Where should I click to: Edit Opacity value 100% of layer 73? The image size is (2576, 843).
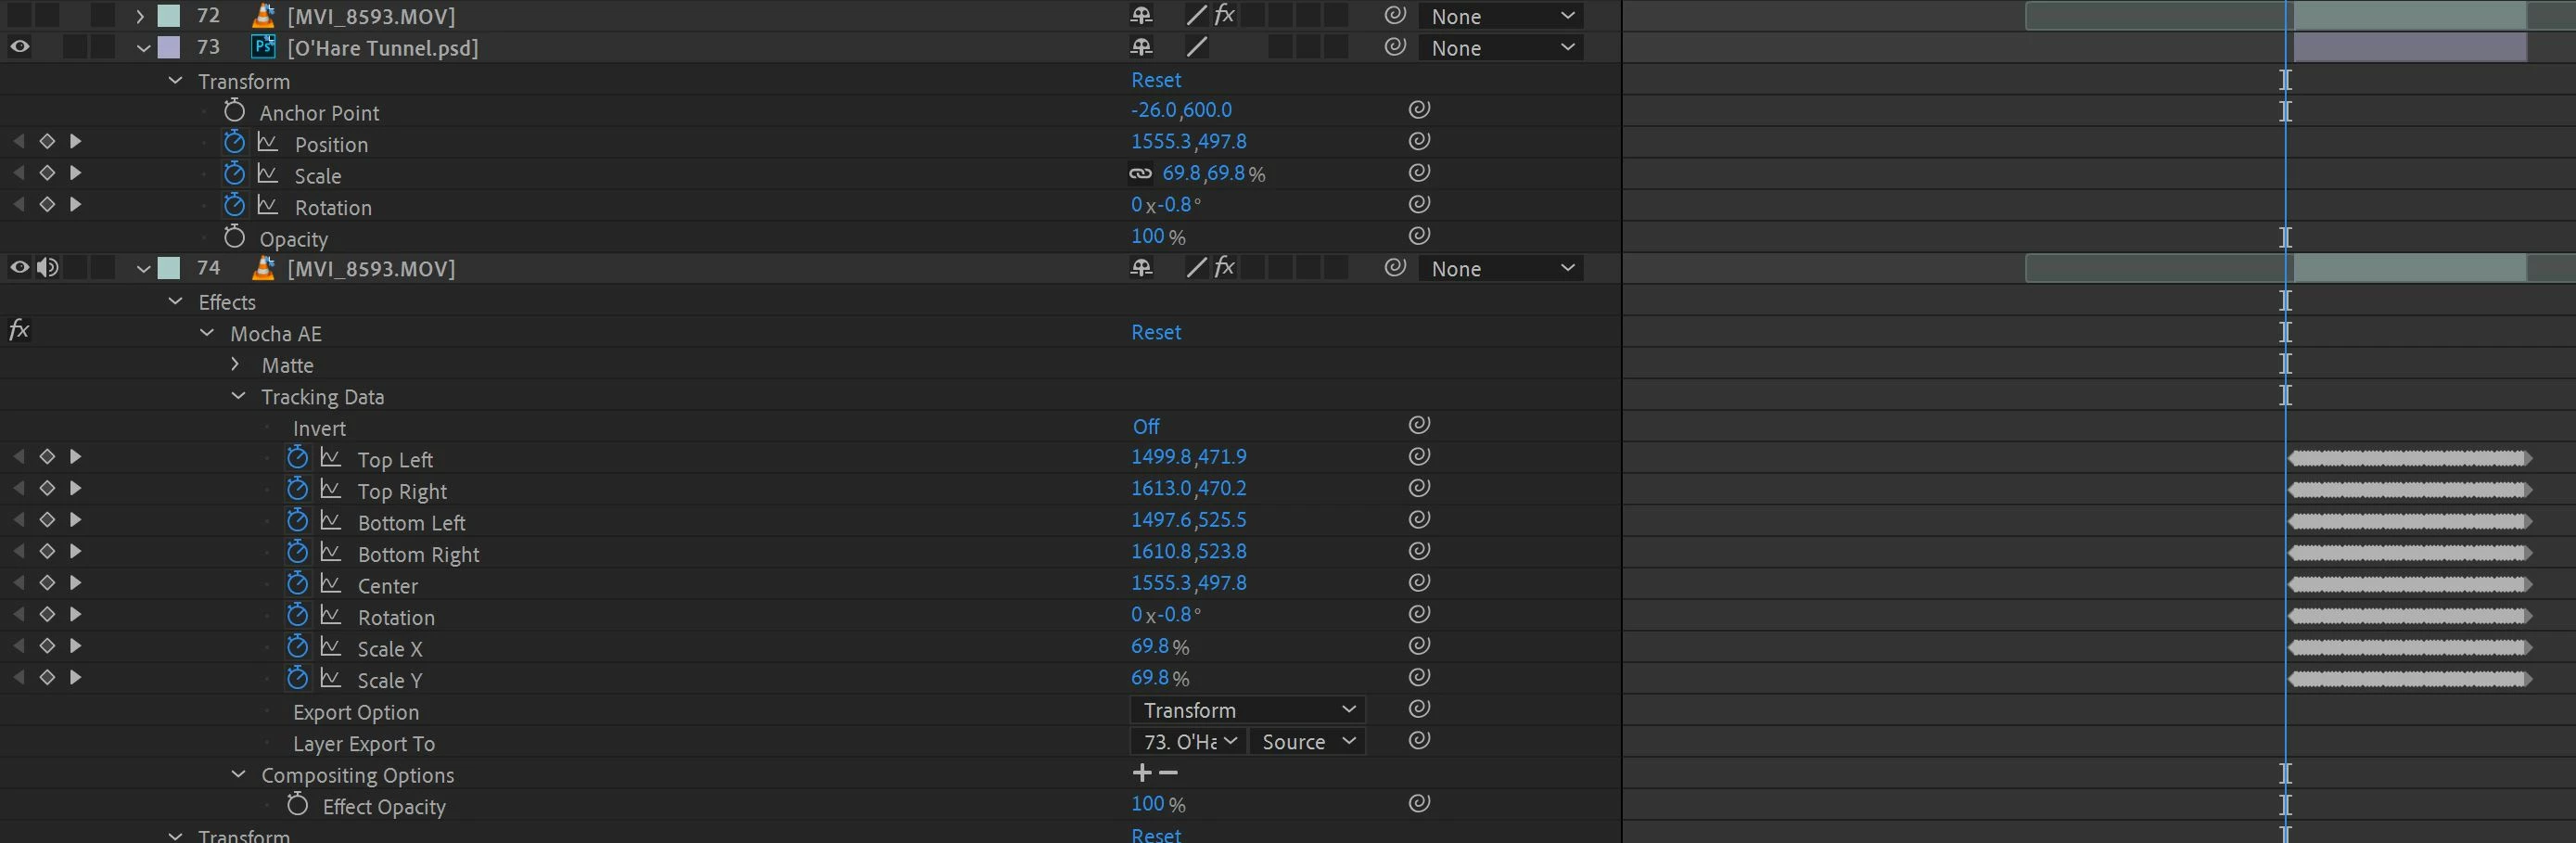[1158, 236]
